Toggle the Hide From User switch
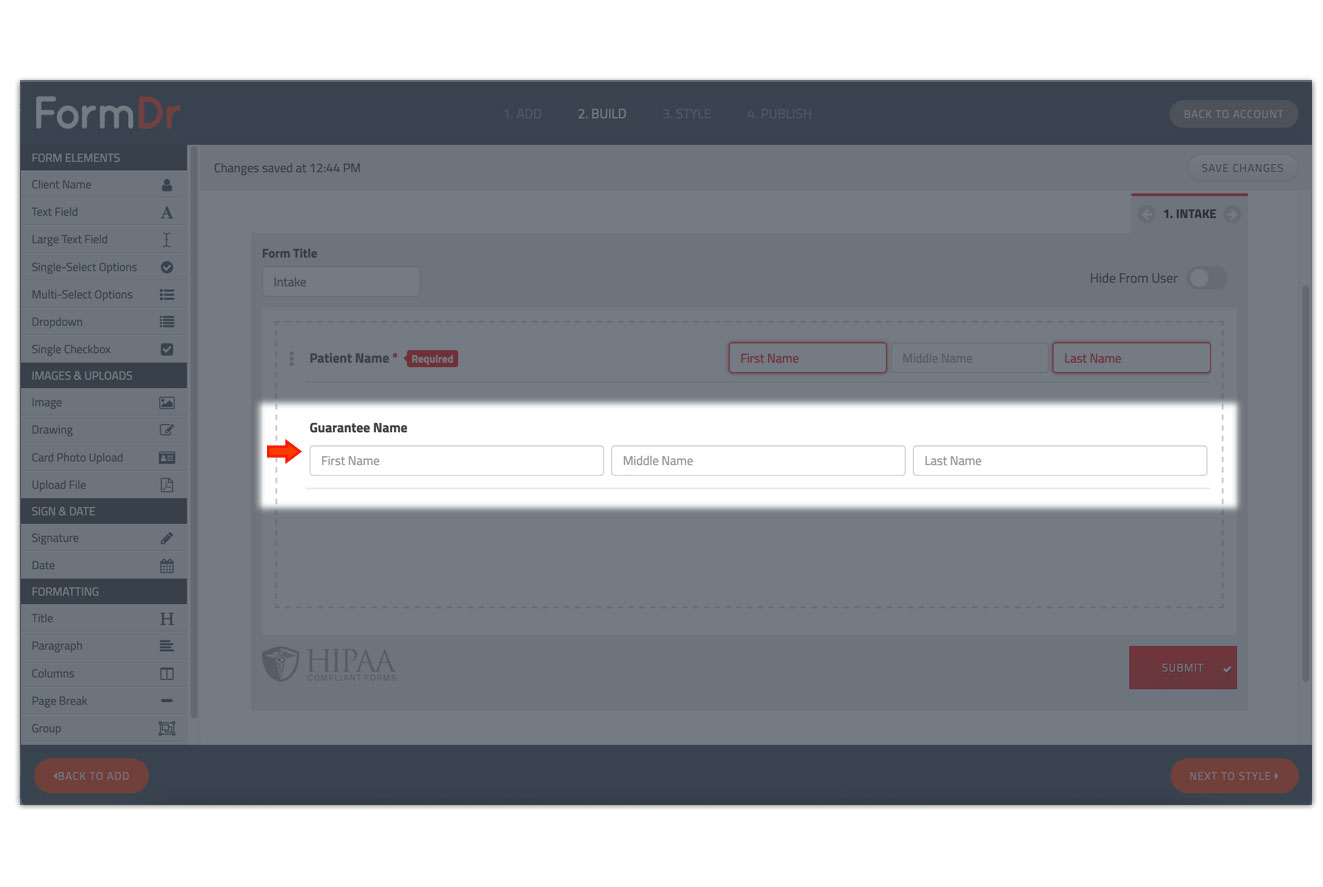The height and width of the screenshot is (887, 1323). coord(1207,279)
